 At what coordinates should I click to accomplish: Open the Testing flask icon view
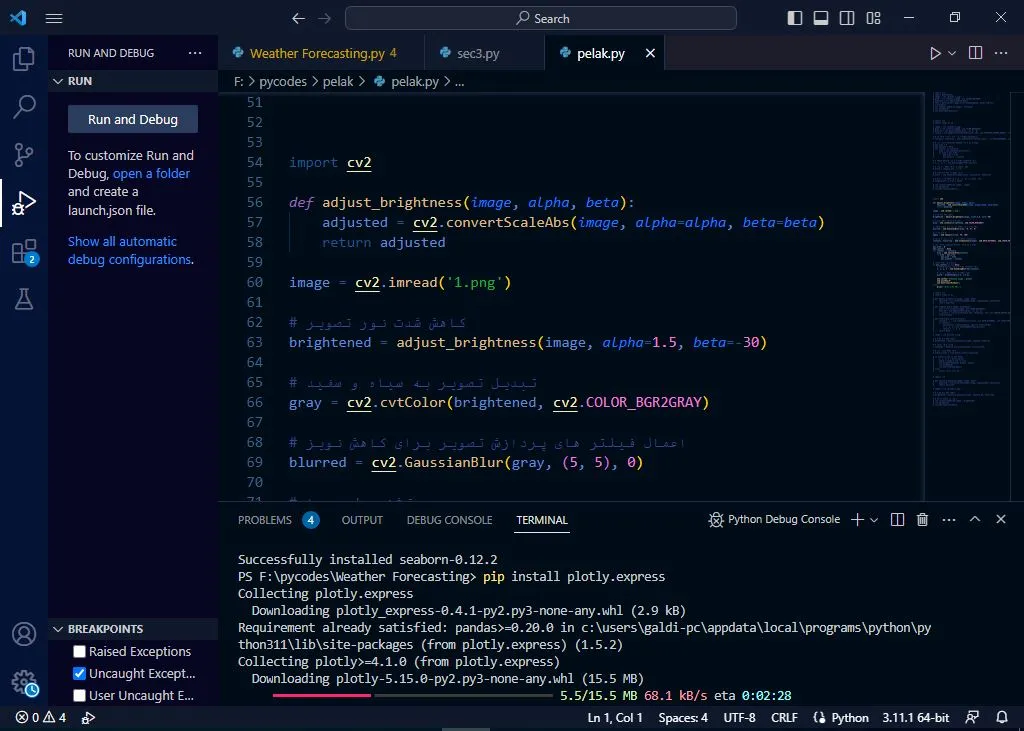click(24, 299)
